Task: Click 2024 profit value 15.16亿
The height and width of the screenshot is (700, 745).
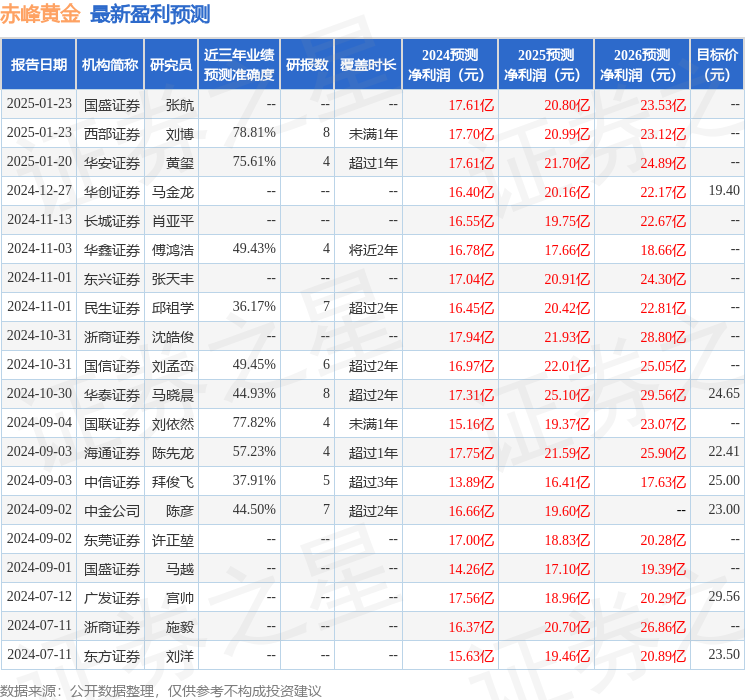Action: click(471, 424)
